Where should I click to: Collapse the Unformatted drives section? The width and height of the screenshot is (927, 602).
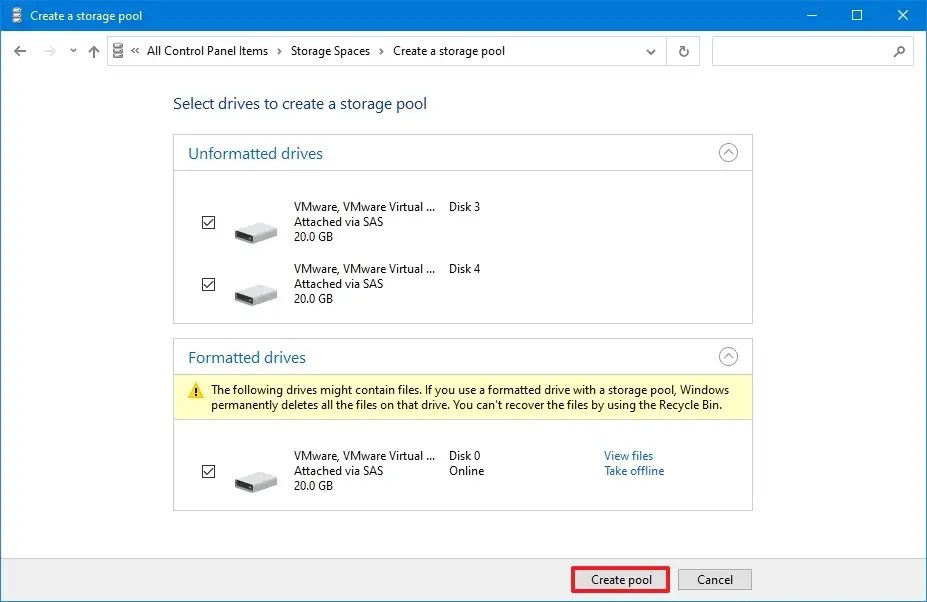(x=729, y=152)
